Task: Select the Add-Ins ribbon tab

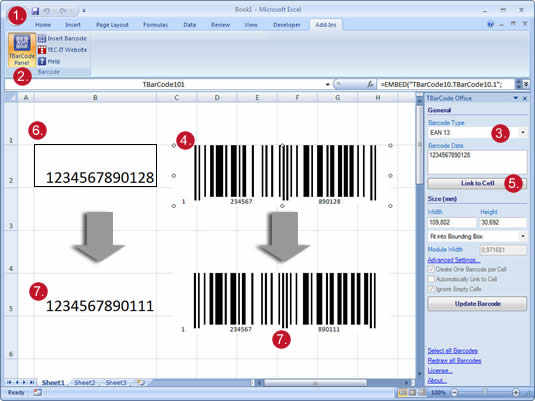Action: tap(326, 25)
